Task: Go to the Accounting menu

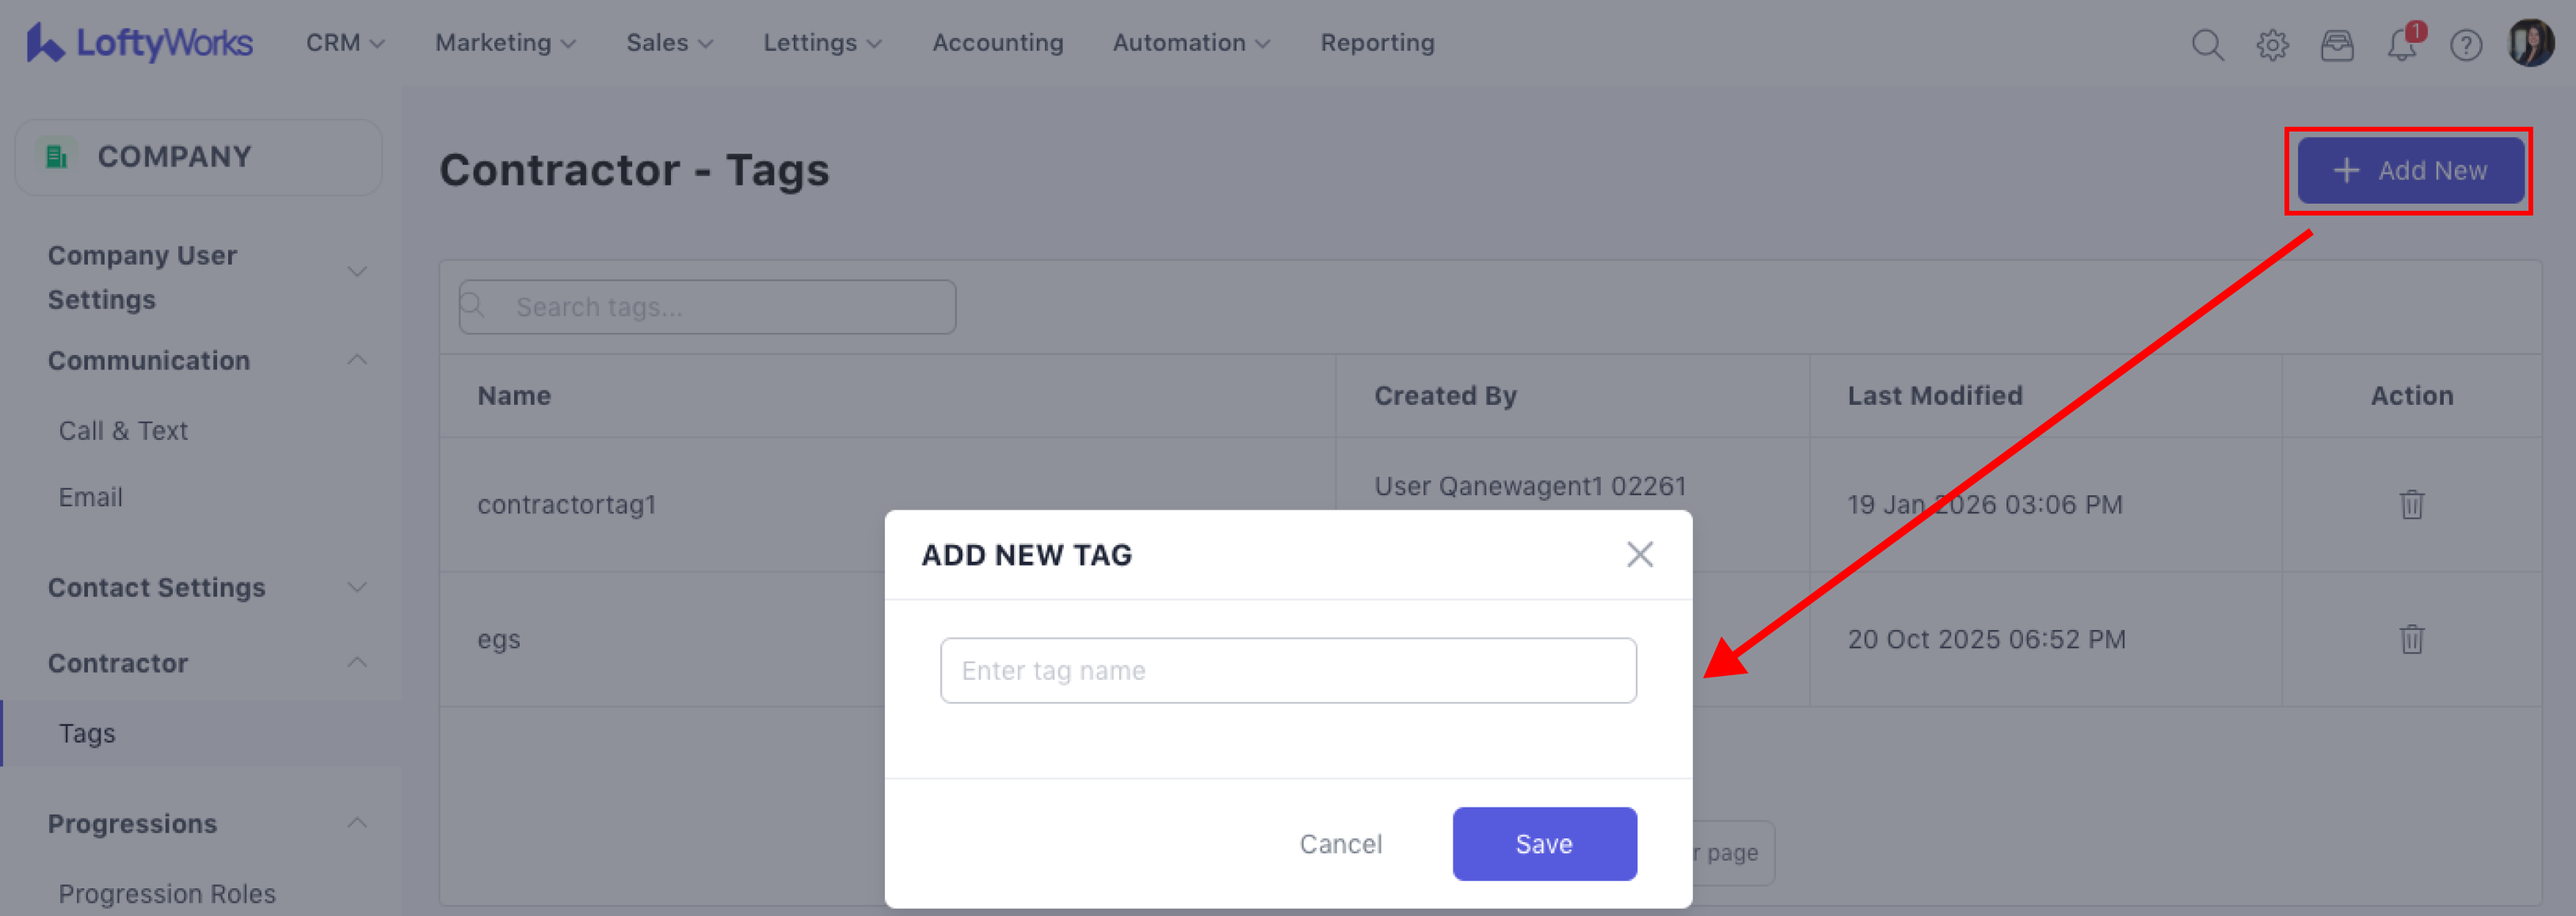Action: point(997,43)
